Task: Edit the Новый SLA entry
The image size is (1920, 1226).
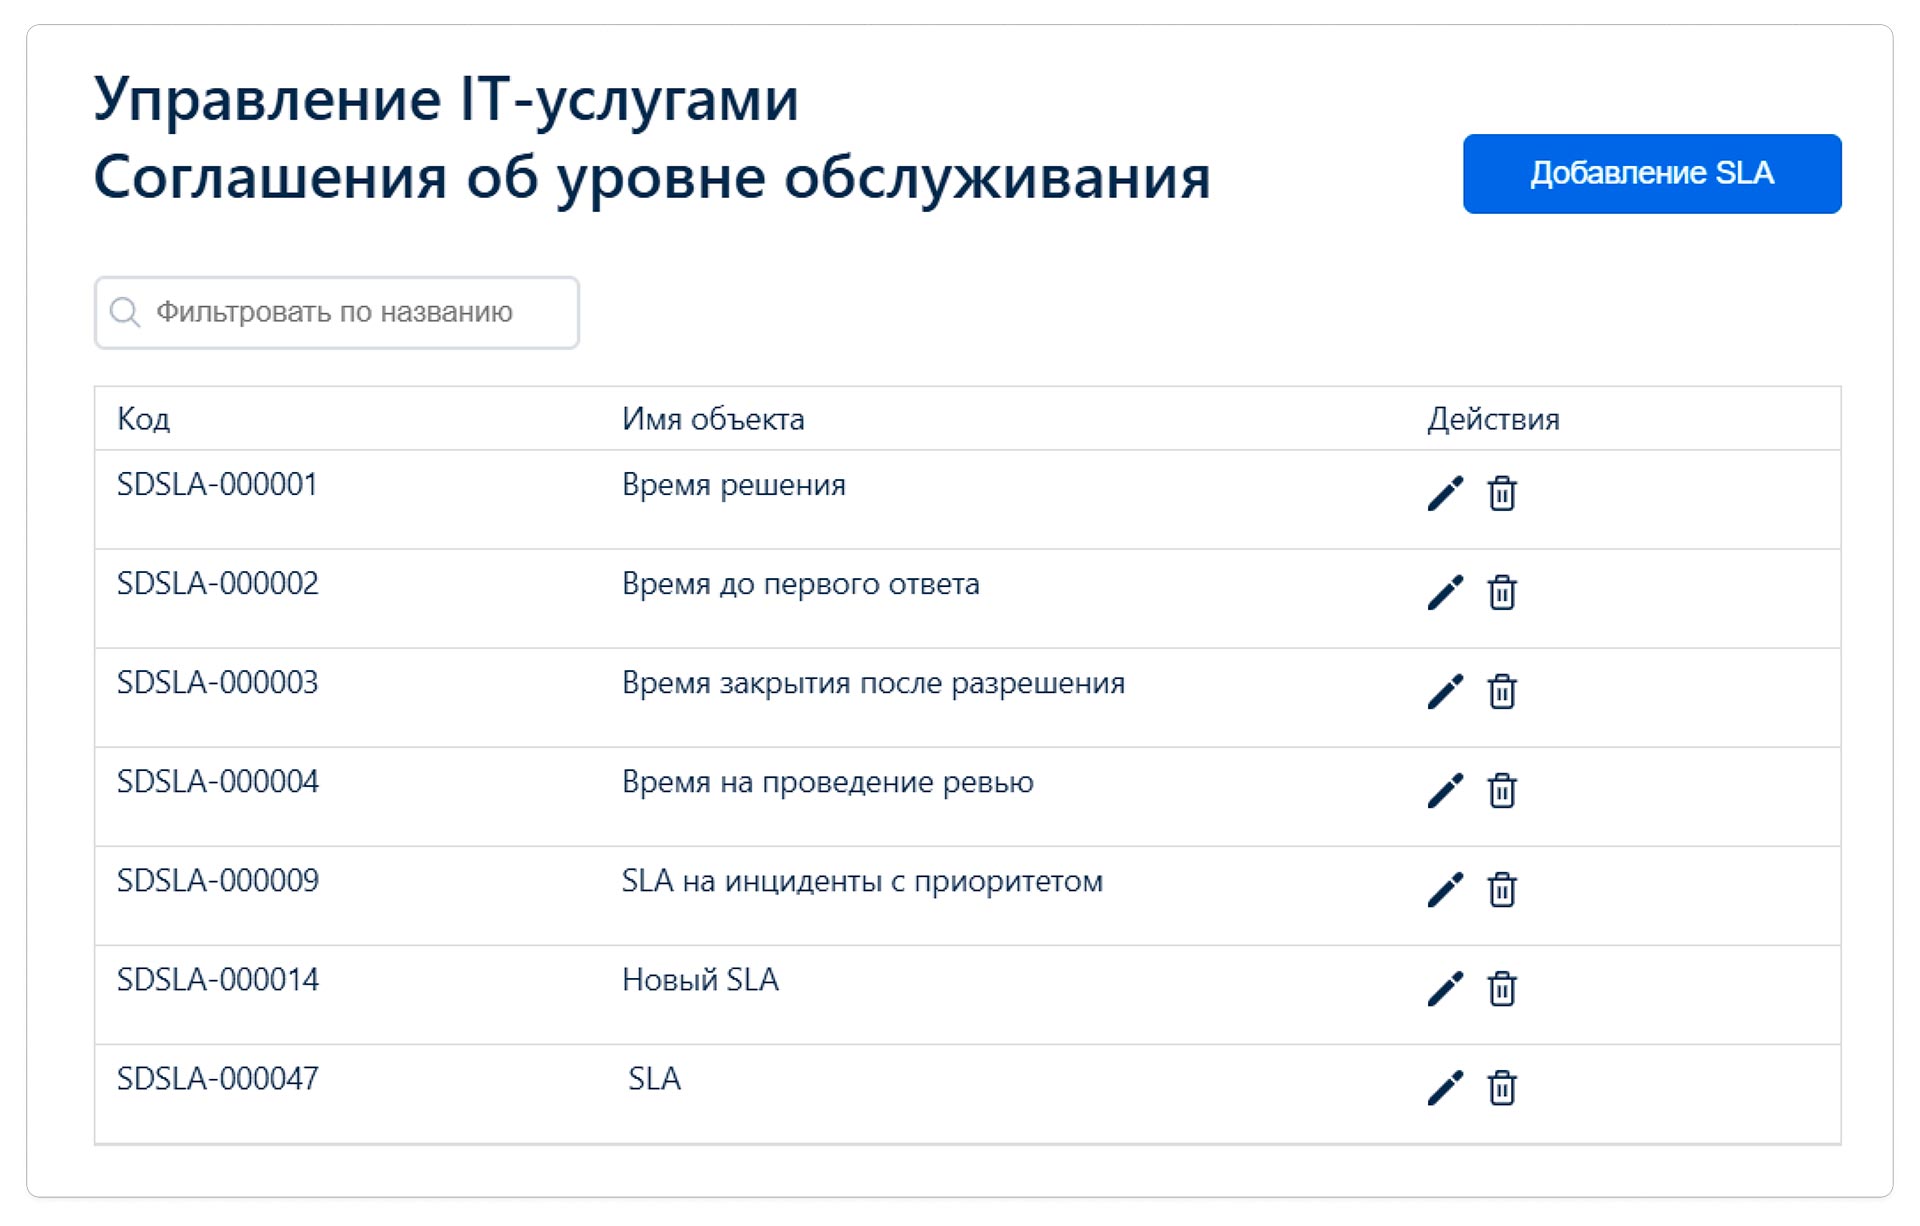Action: pyautogui.click(x=1444, y=988)
